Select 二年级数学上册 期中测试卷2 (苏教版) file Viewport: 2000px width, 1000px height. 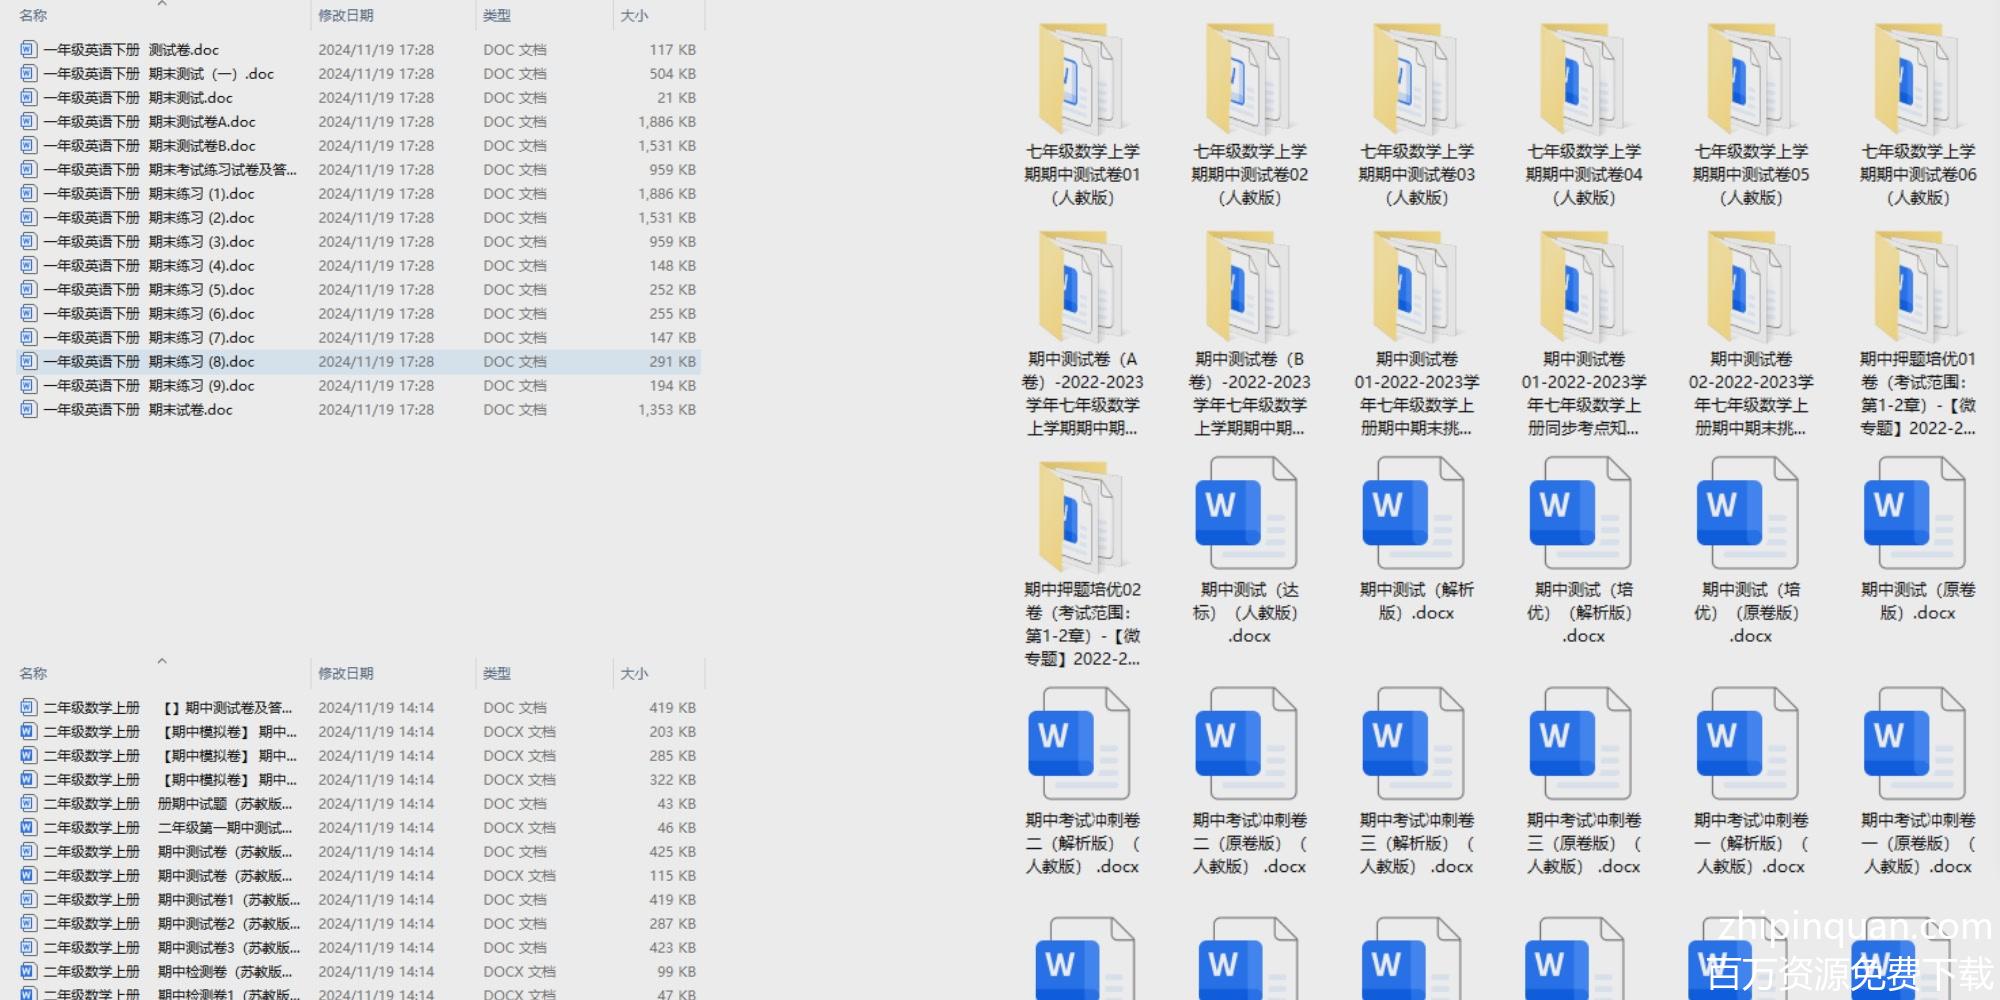pyautogui.click(x=170, y=924)
